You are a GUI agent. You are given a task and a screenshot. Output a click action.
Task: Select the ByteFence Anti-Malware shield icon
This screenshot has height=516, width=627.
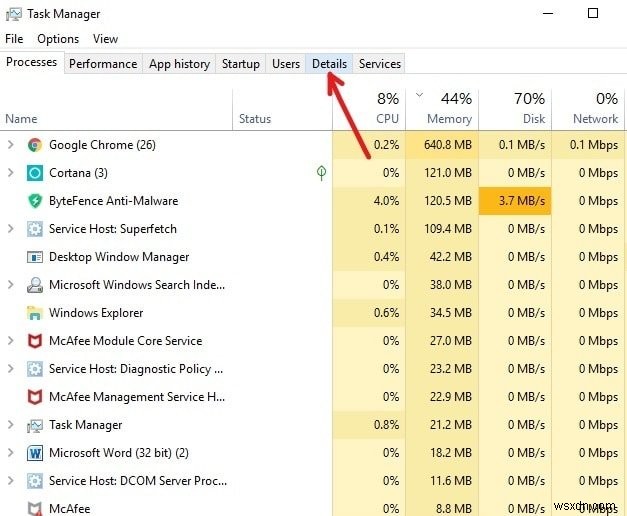[35, 201]
